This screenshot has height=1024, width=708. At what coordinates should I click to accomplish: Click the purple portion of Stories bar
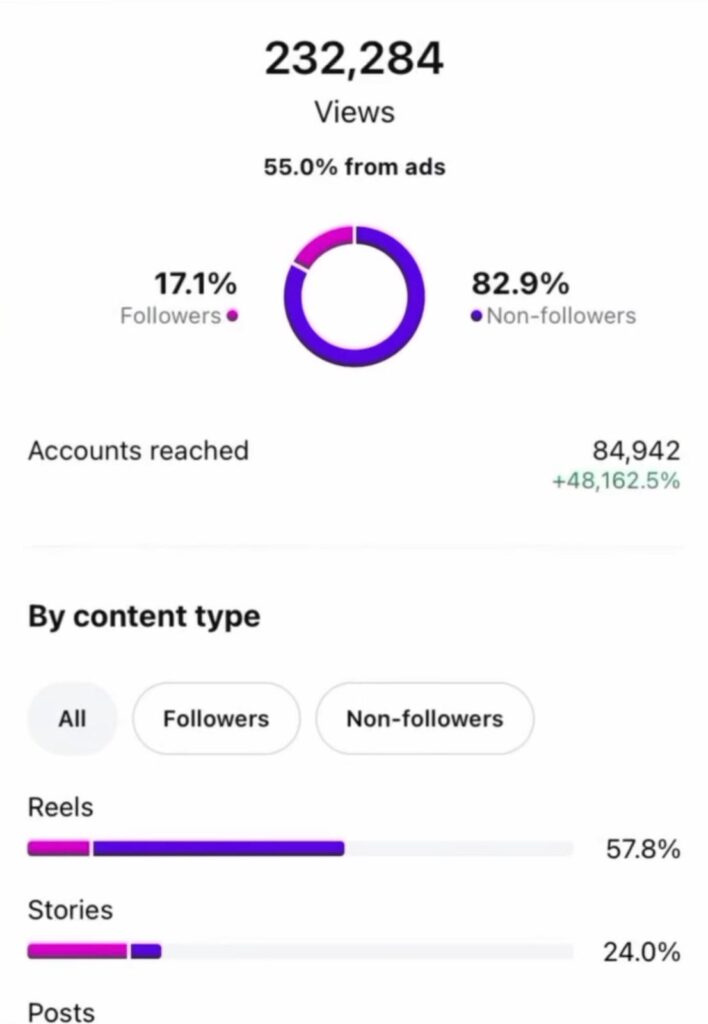146,951
